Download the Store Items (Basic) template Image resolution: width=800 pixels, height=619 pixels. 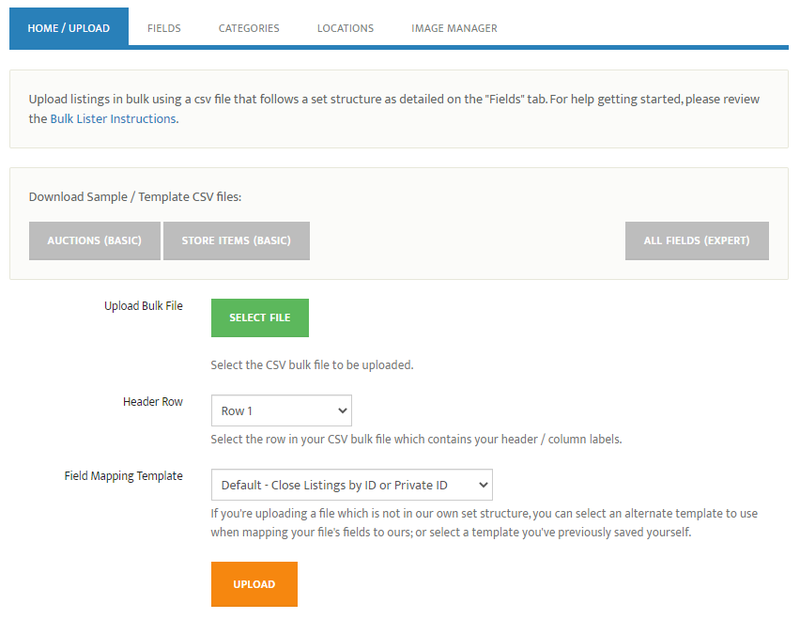236,241
